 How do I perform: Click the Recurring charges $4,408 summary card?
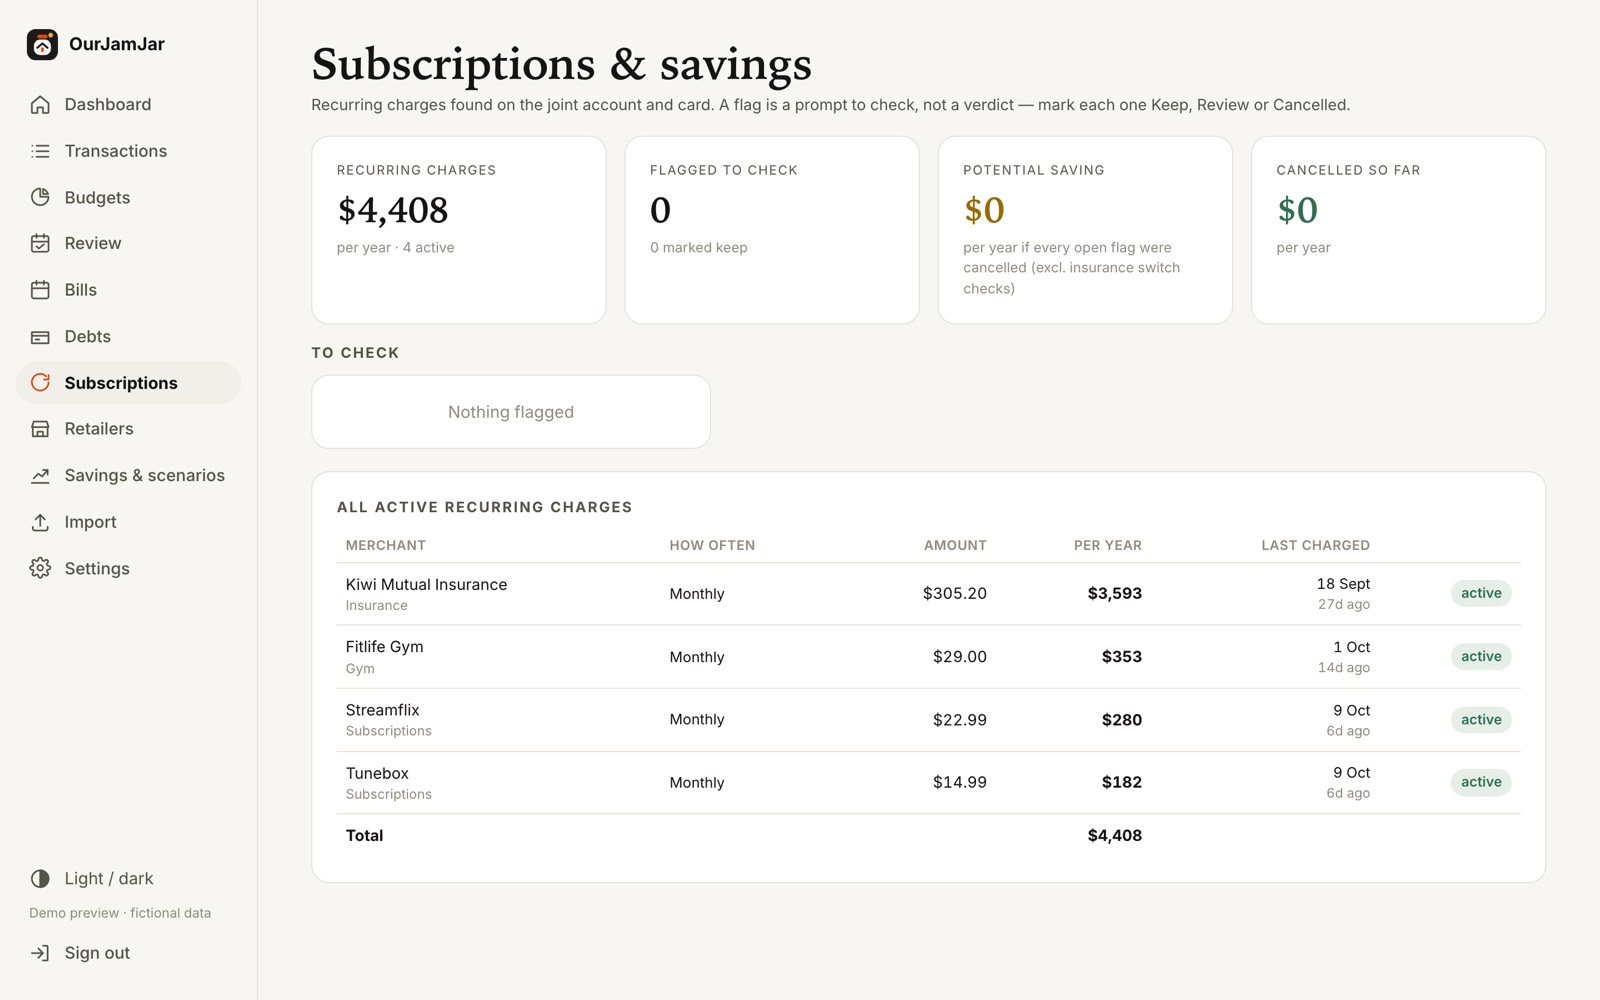(459, 230)
